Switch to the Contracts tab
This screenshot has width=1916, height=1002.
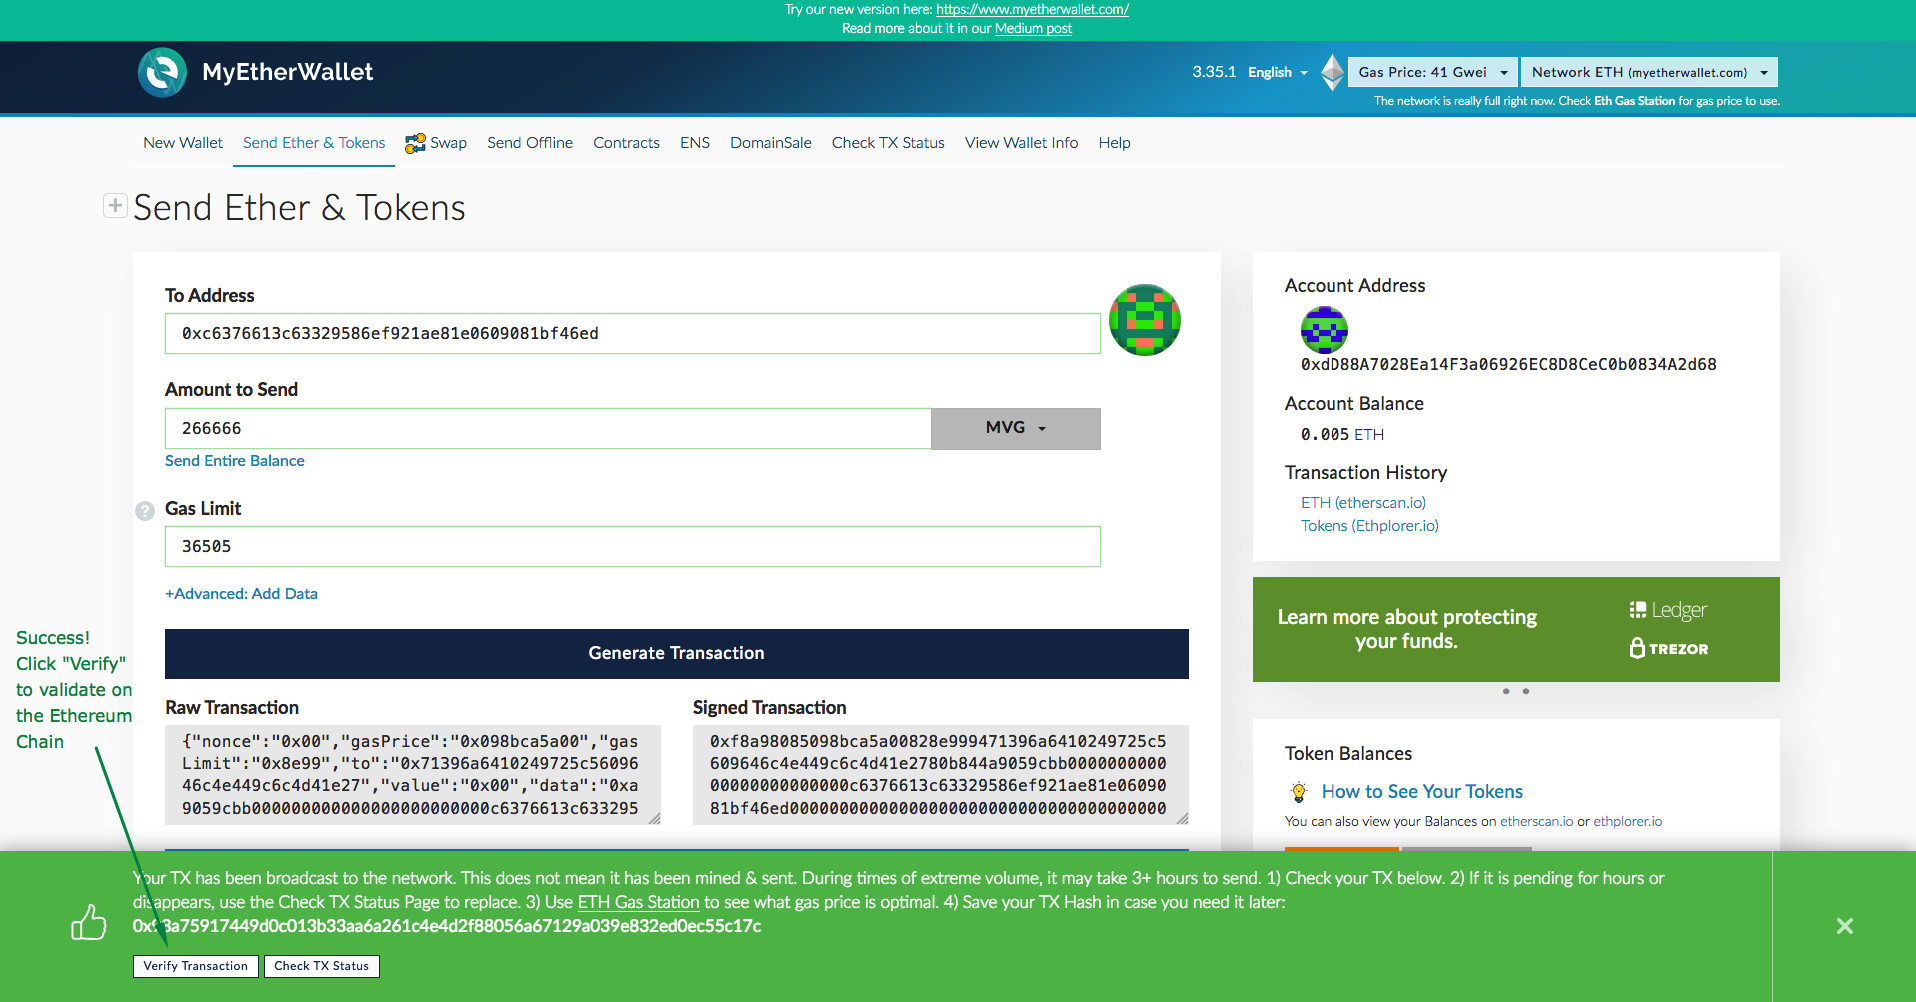tap(626, 143)
